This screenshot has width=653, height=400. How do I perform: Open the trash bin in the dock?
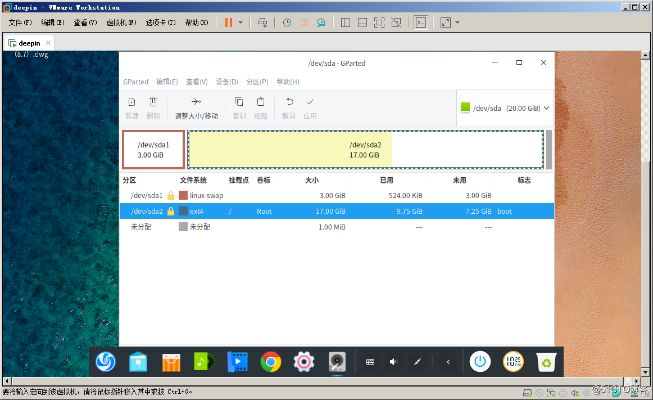pos(545,361)
